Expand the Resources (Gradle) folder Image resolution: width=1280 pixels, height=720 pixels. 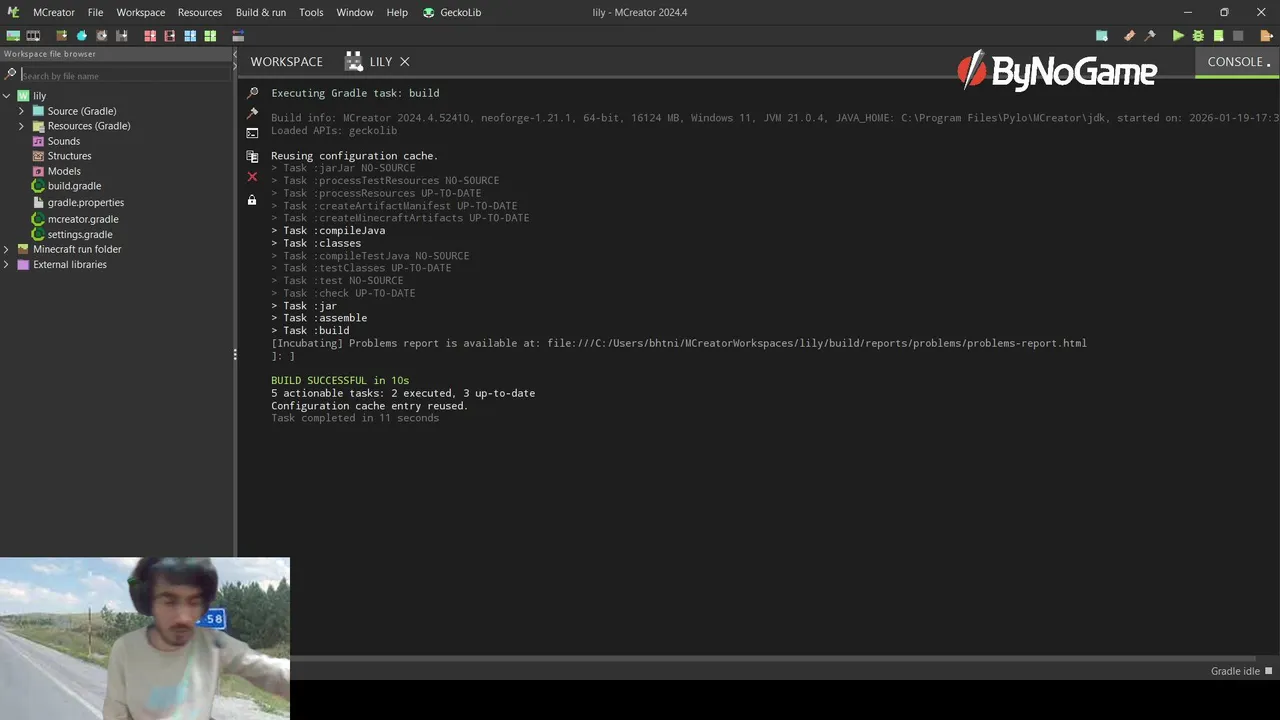(21, 126)
